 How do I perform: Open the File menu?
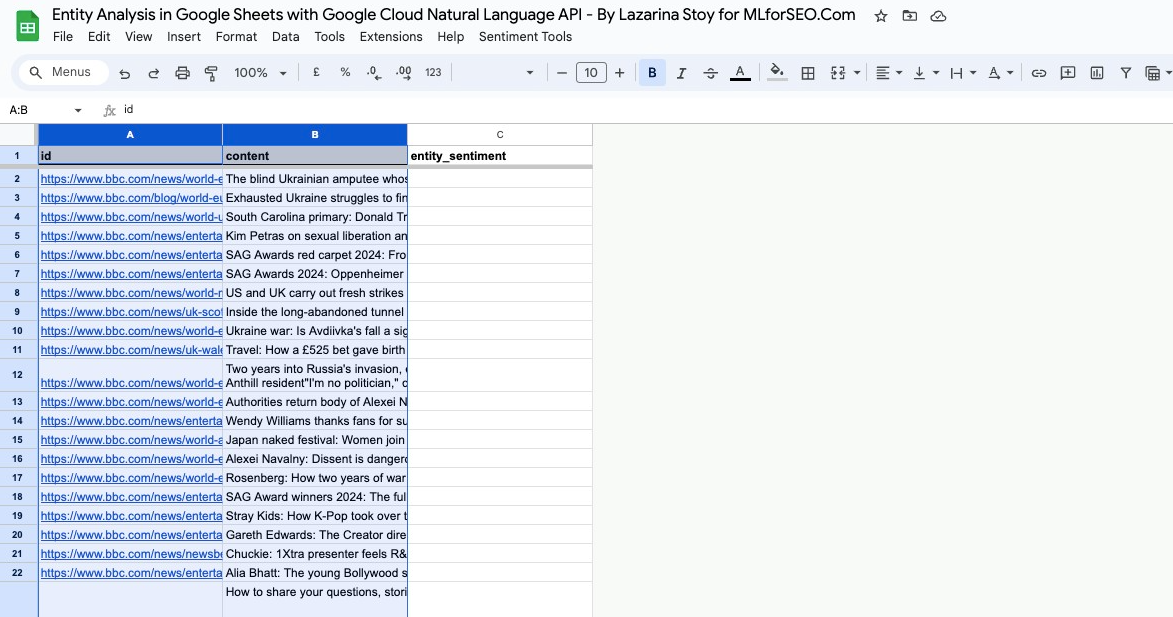(63, 37)
